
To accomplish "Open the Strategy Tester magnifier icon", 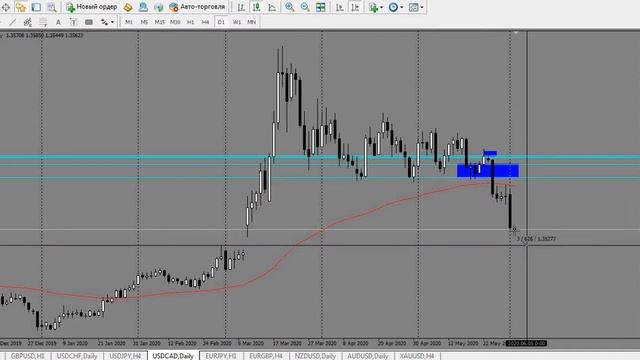I will (51, 7).
